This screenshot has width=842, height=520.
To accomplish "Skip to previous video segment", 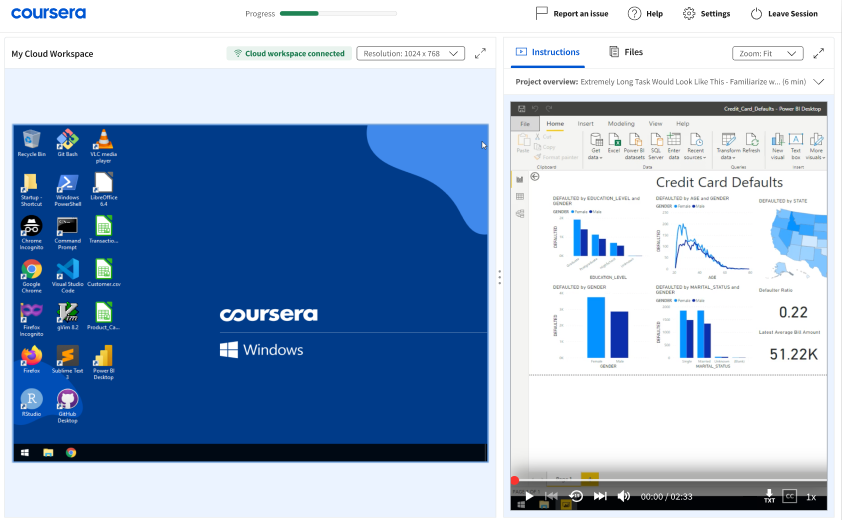I will (x=551, y=496).
